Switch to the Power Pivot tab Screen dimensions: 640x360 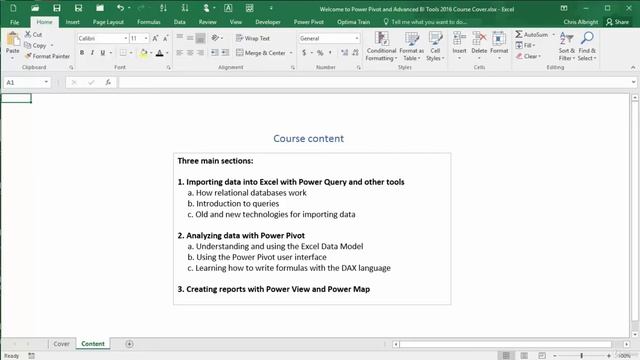tap(309, 22)
